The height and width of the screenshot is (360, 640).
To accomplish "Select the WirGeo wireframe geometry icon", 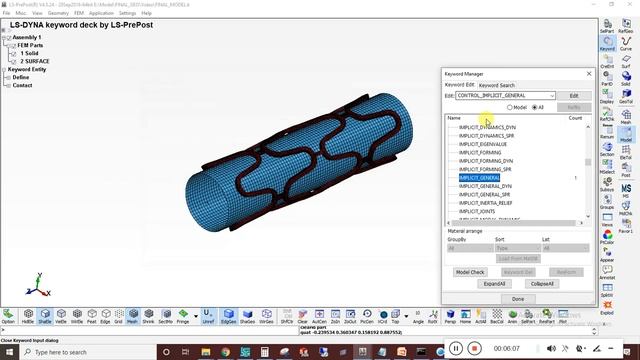I will (267, 316).
